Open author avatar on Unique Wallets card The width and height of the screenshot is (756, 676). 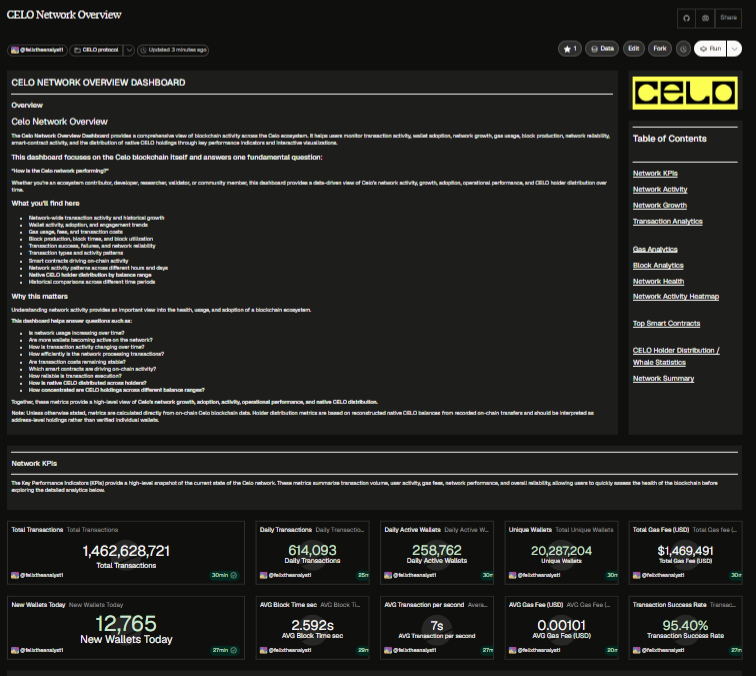tap(512, 575)
